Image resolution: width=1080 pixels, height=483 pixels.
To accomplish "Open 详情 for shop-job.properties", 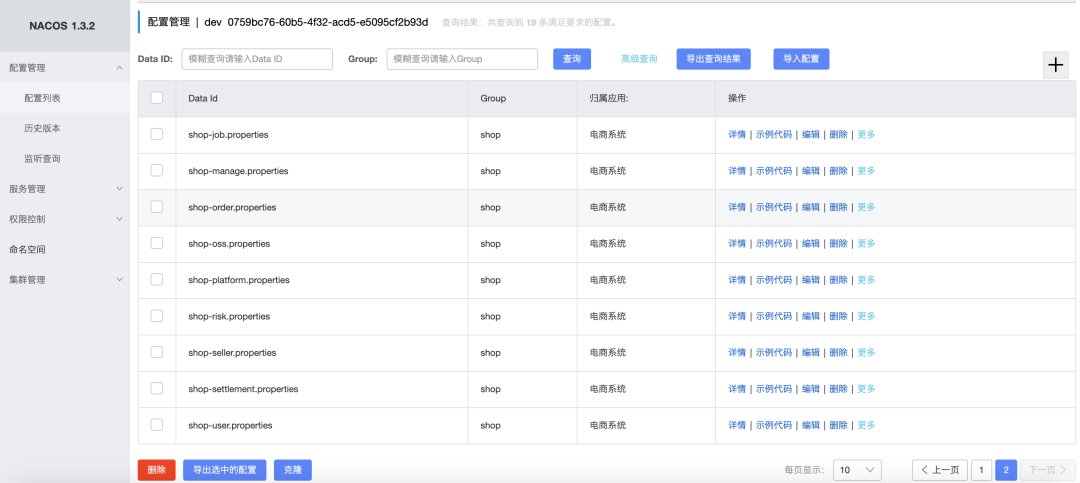I will tap(737, 134).
